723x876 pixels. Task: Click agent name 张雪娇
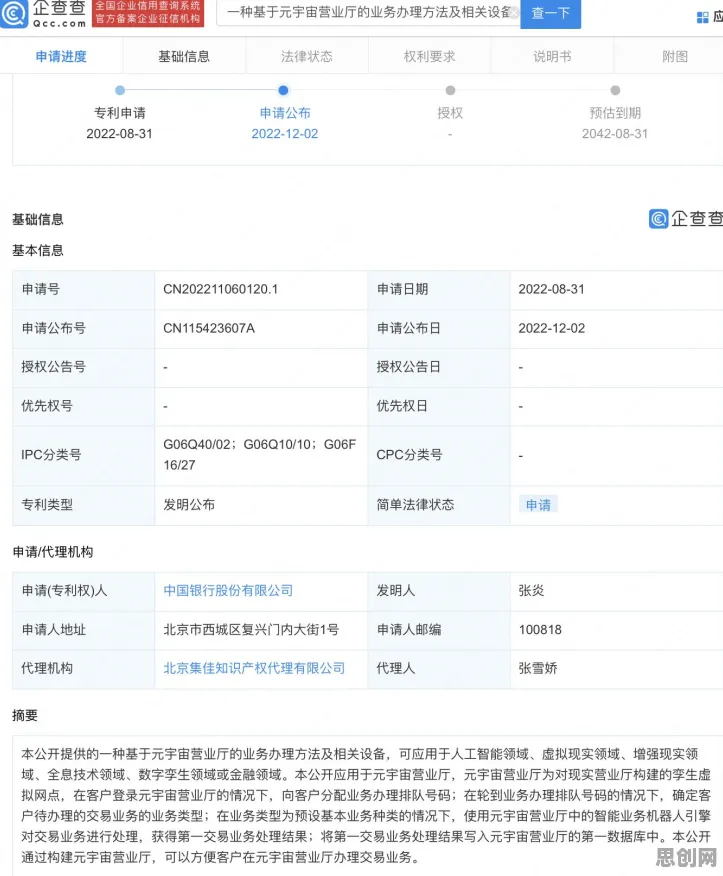point(538,668)
